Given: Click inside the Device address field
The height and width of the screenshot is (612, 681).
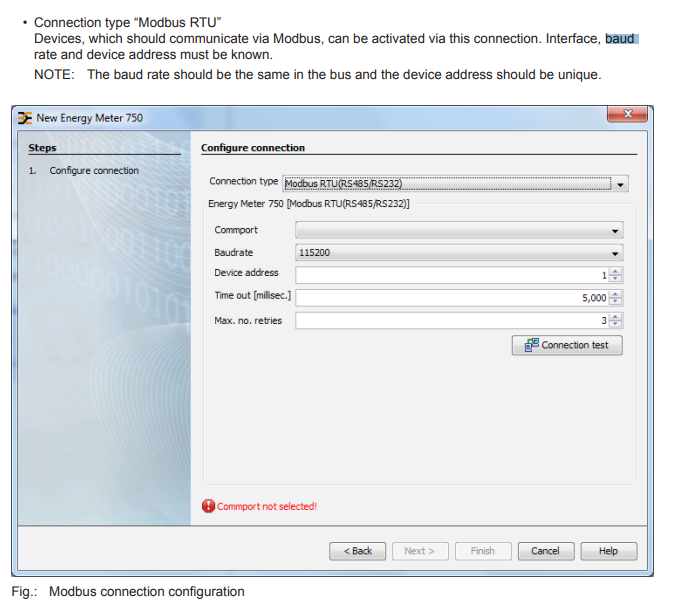Looking at the screenshot, I should coord(450,274).
